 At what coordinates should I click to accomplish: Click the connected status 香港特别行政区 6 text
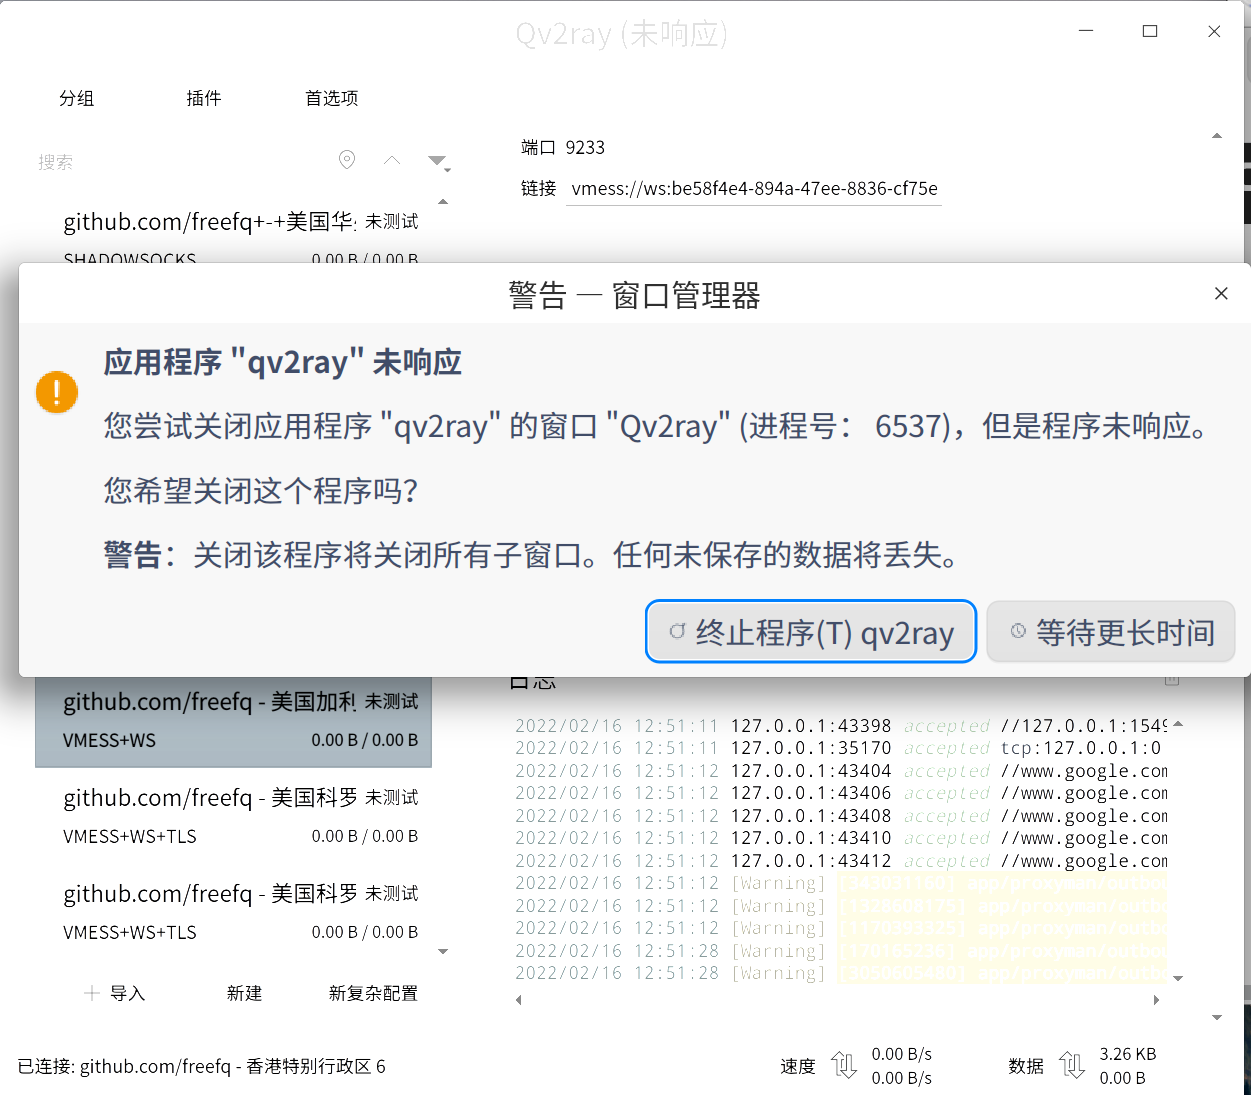(x=316, y=1067)
